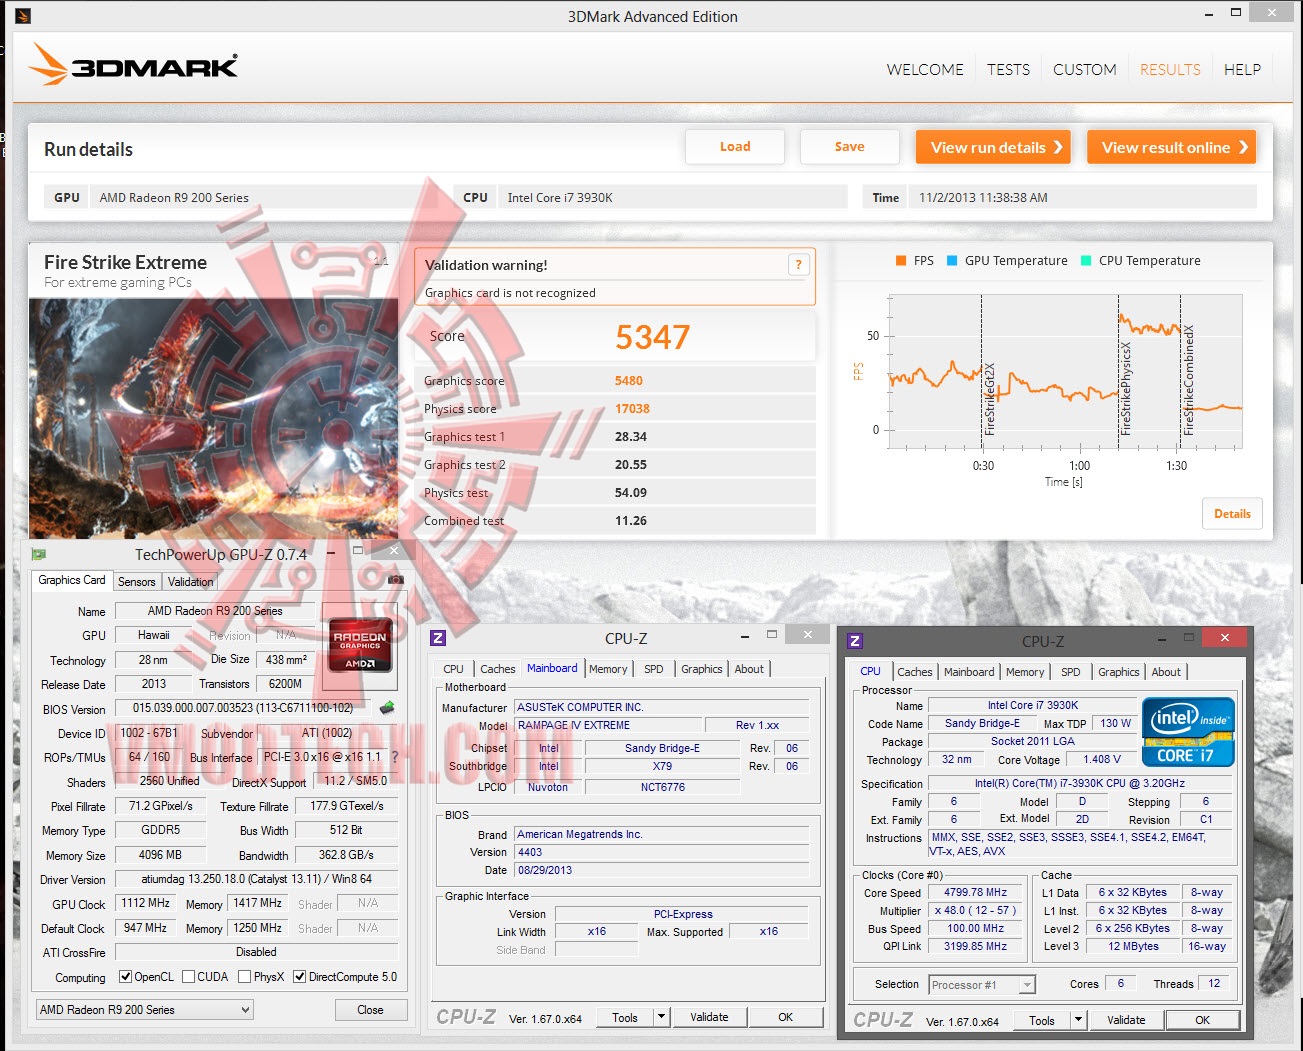Open SPD tab in the Motherboard CPU-Z window
The height and width of the screenshot is (1051, 1303).
point(654,669)
